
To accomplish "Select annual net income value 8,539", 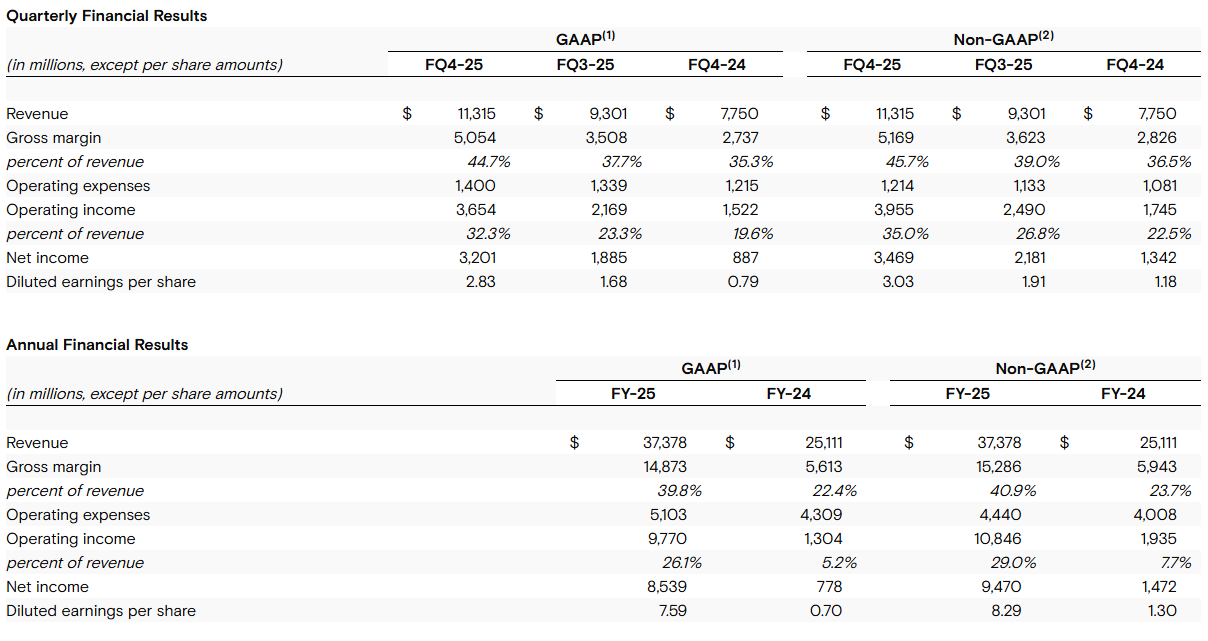I will tap(667, 587).
